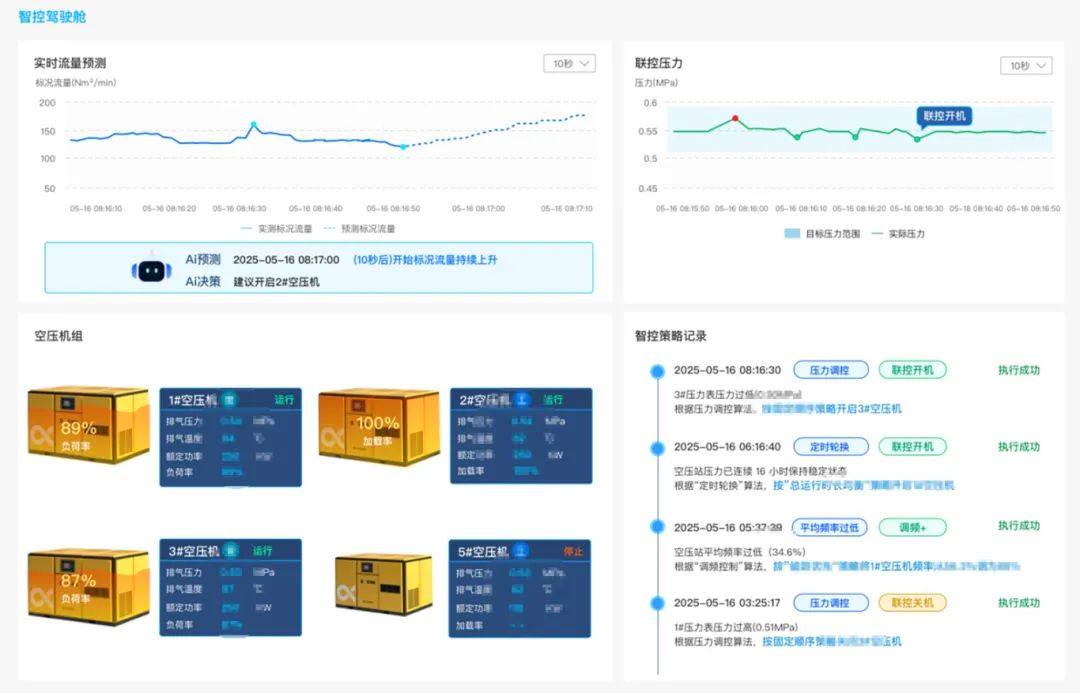1080x693 pixels.
Task: Select the 压力调控 tag on the 08:16:30 record
Action: [830, 369]
